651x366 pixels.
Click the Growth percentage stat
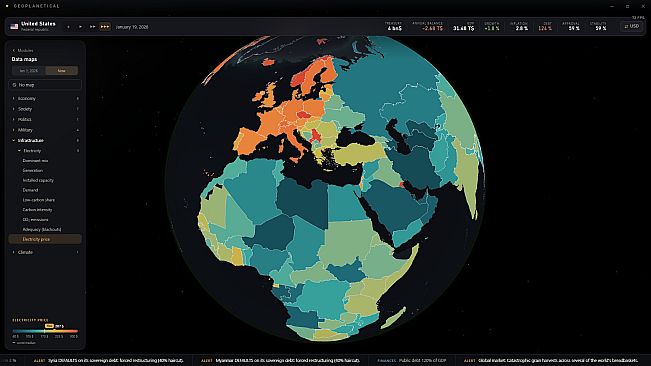coord(492,26)
